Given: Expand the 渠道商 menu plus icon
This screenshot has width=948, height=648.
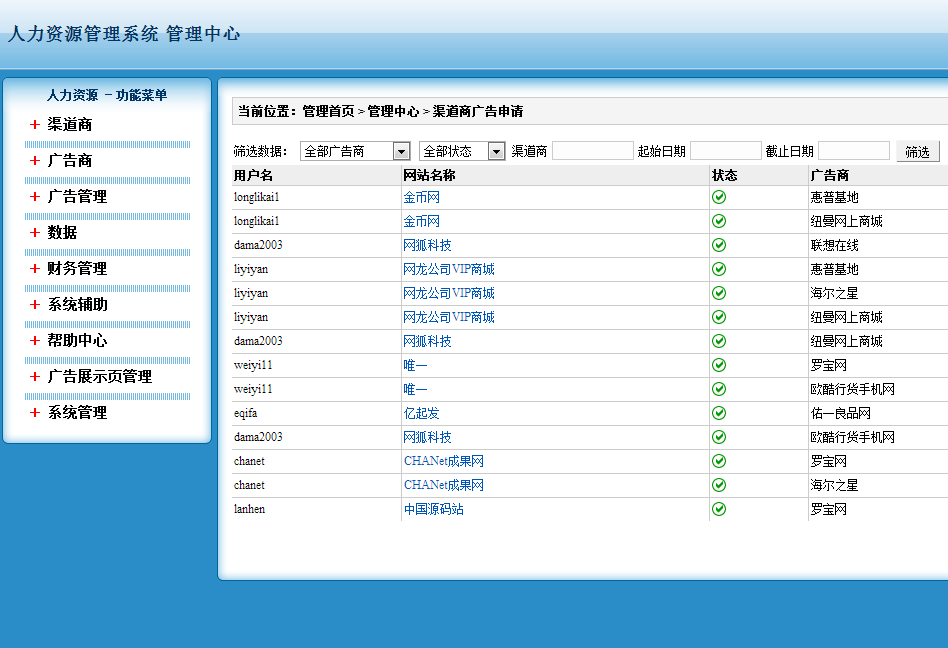Looking at the screenshot, I should coord(35,125).
